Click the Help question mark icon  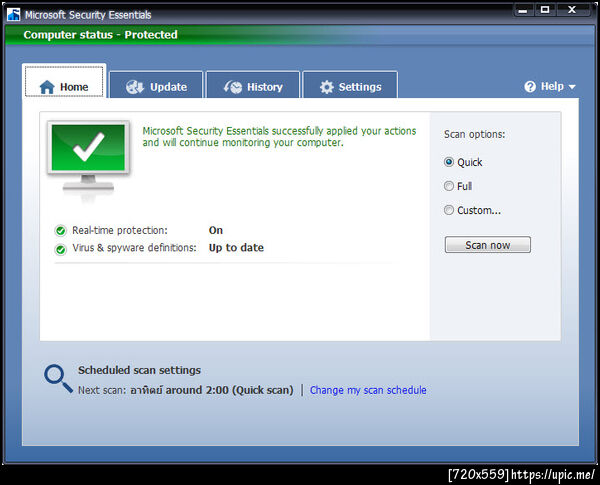point(530,87)
